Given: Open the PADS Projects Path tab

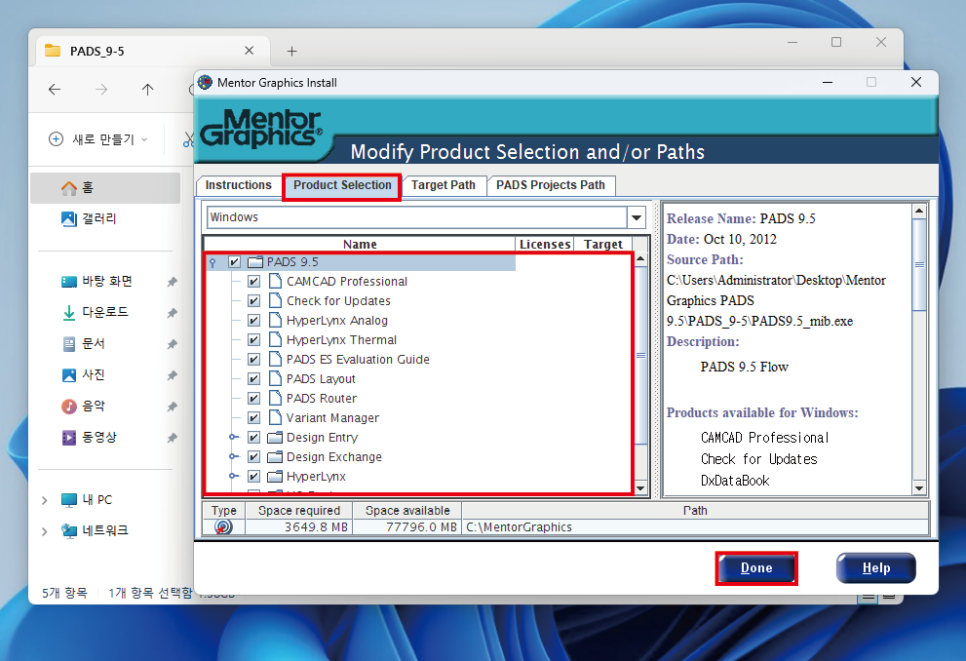Looking at the screenshot, I should coord(551,185).
